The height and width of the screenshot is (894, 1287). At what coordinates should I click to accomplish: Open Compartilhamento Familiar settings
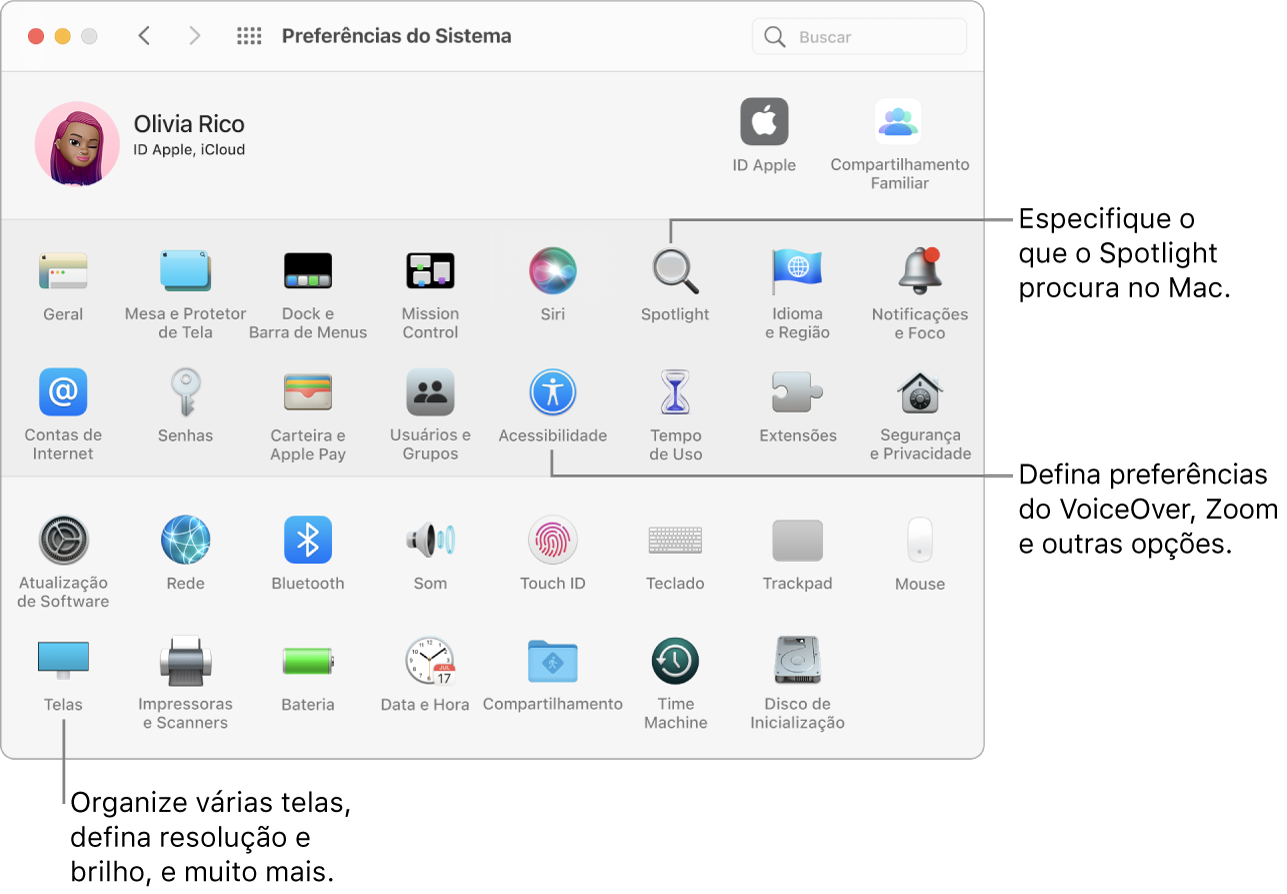[899, 122]
